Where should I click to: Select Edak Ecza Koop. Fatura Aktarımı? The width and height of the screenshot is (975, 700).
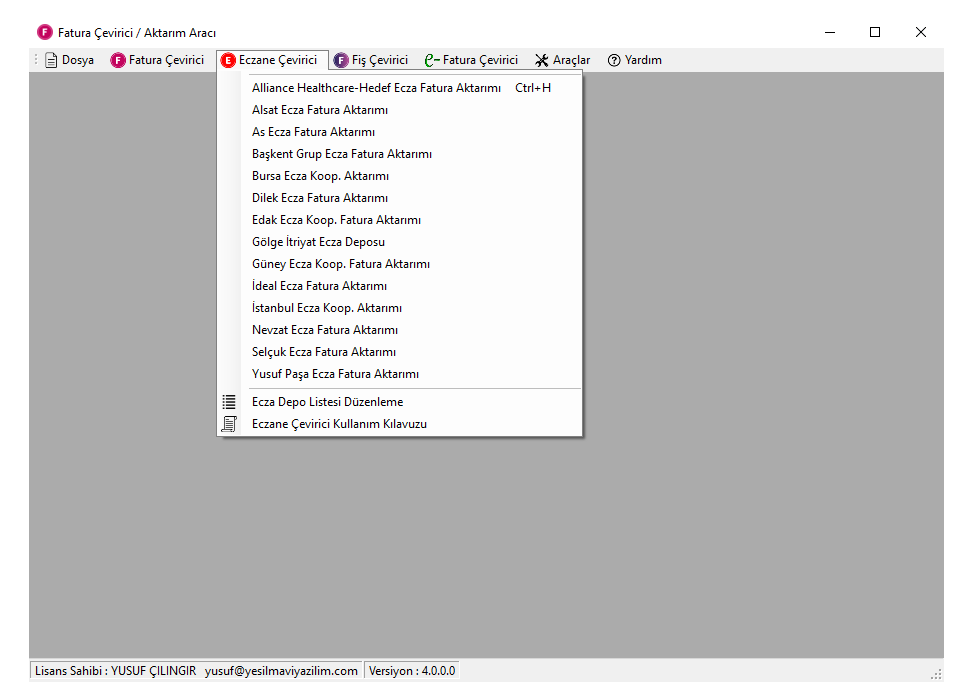[400, 220]
